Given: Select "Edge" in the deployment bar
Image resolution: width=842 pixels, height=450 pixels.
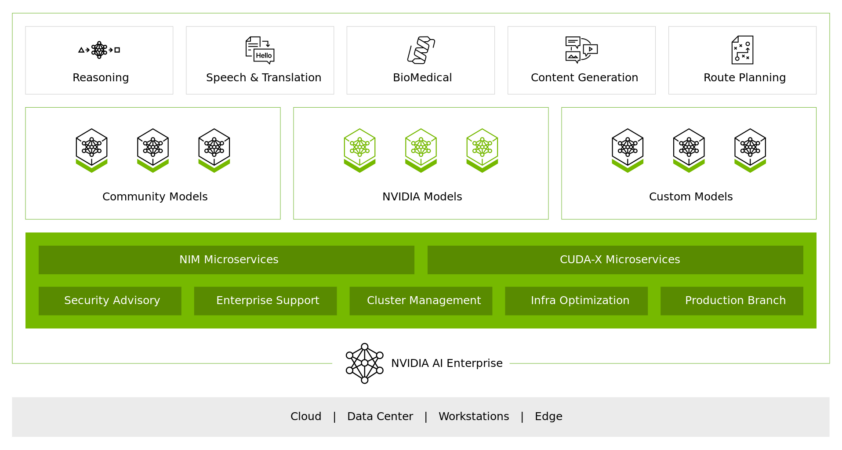Looking at the screenshot, I should click(548, 417).
